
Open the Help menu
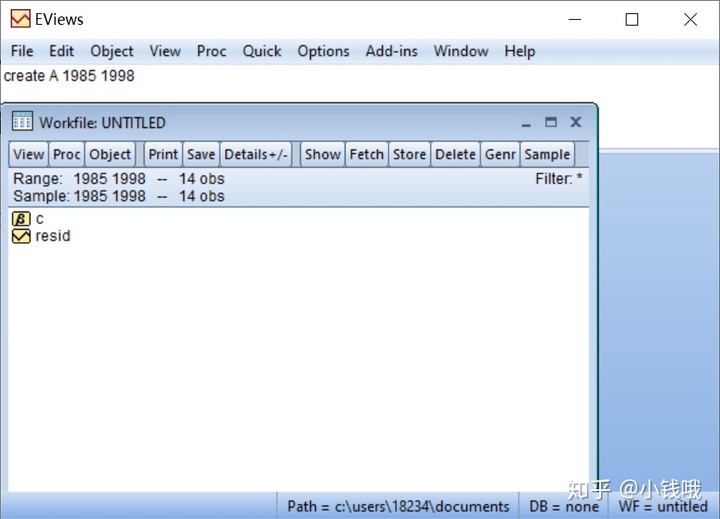[x=520, y=51]
